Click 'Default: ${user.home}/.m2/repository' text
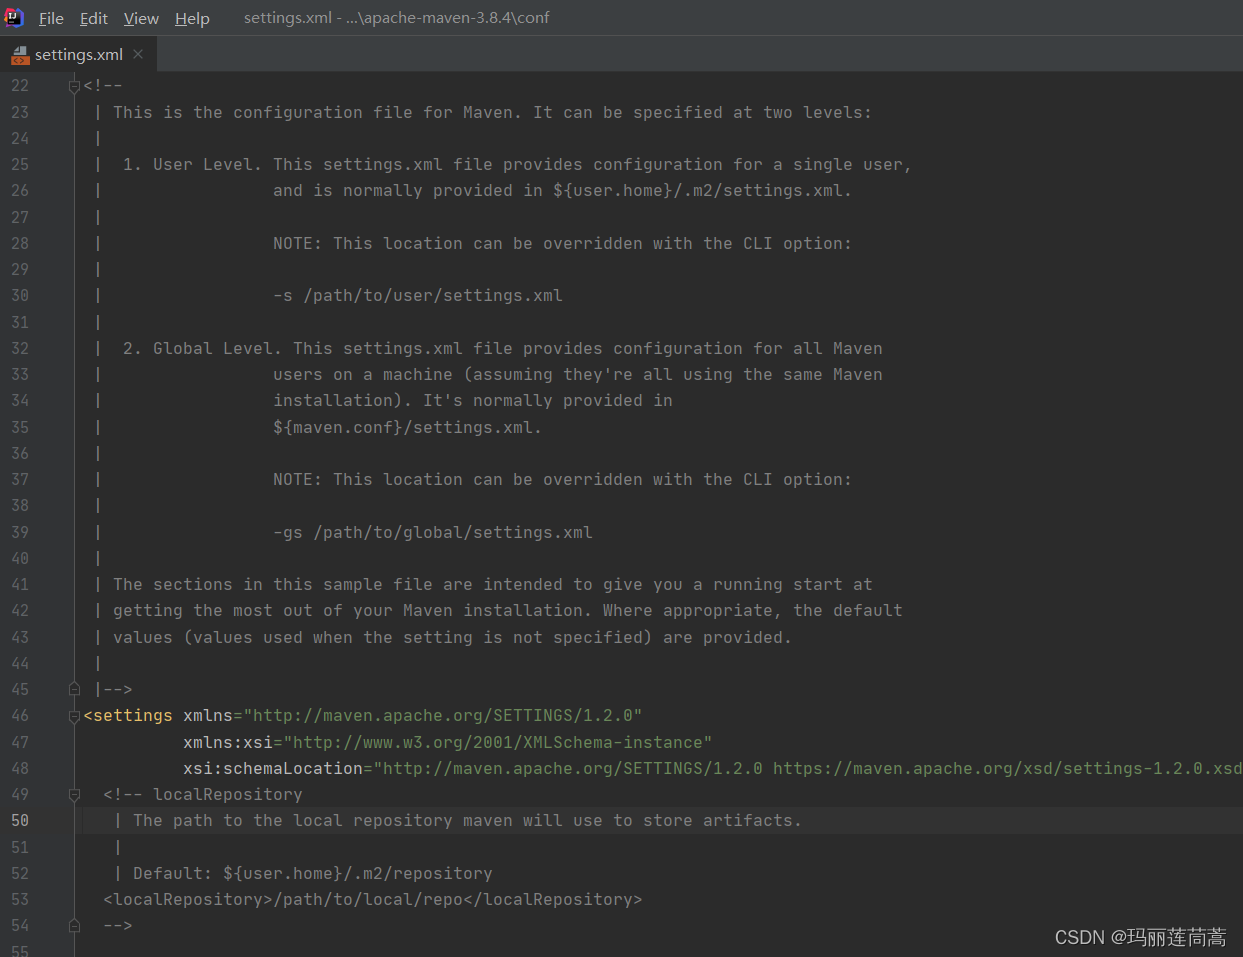The height and width of the screenshot is (957, 1243). [x=313, y=873]
